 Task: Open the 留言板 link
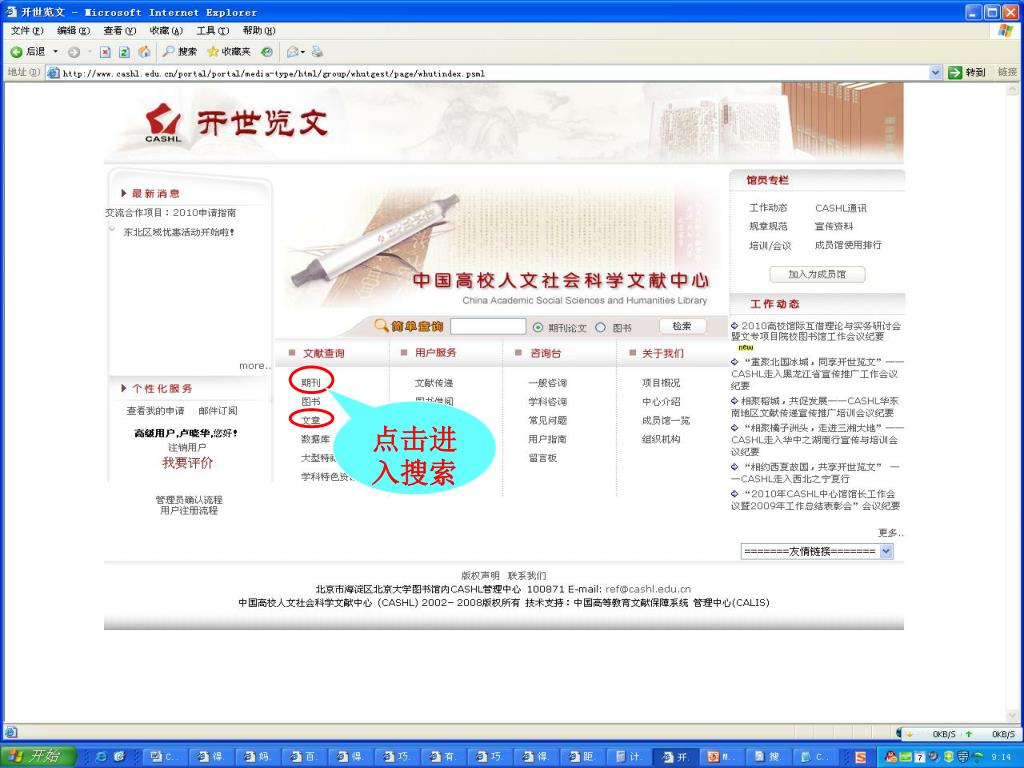[x=543, y=458]
